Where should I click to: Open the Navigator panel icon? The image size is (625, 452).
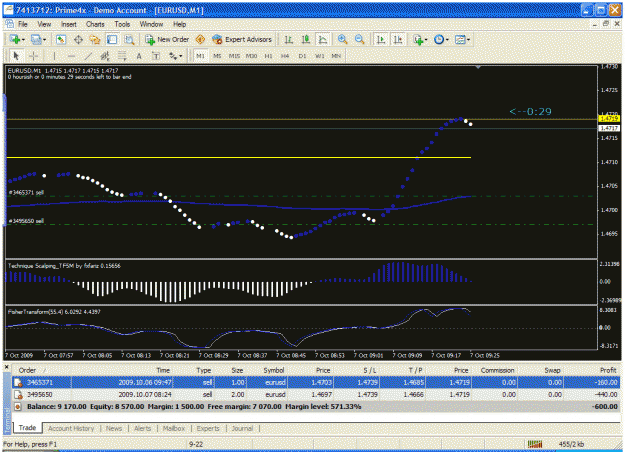95,39
